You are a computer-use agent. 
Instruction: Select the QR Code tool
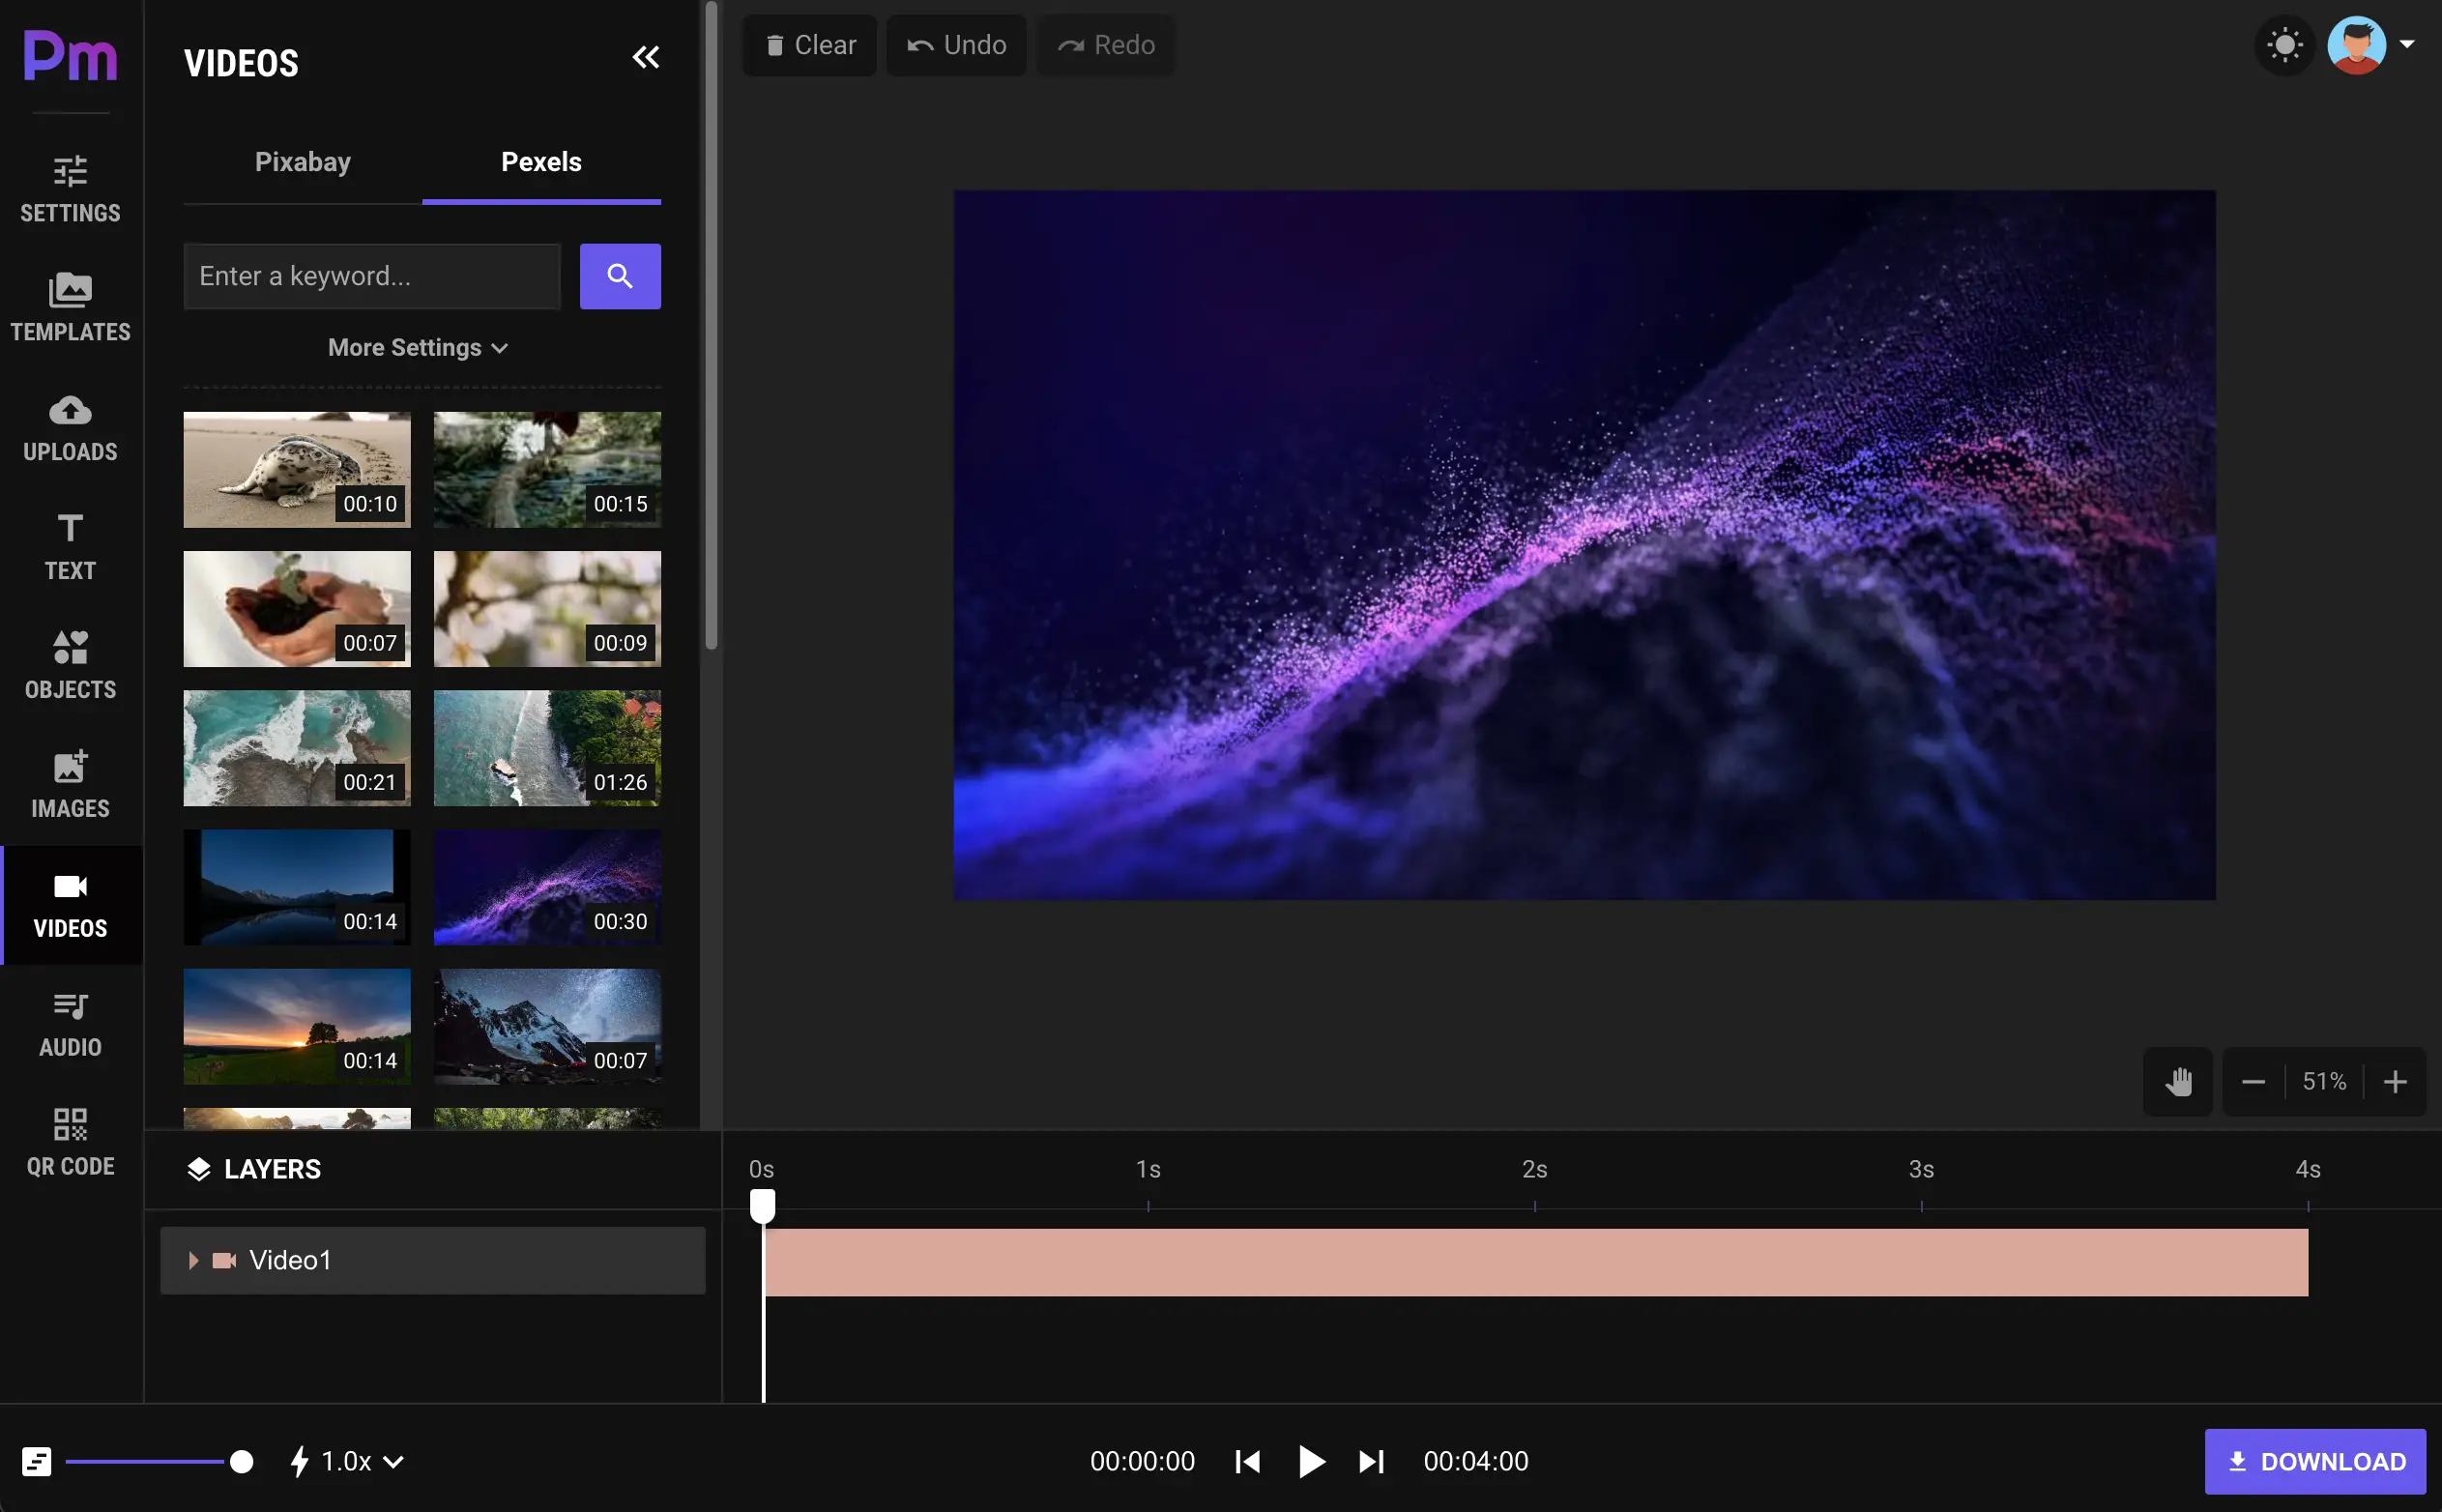tap(70, 1139)
